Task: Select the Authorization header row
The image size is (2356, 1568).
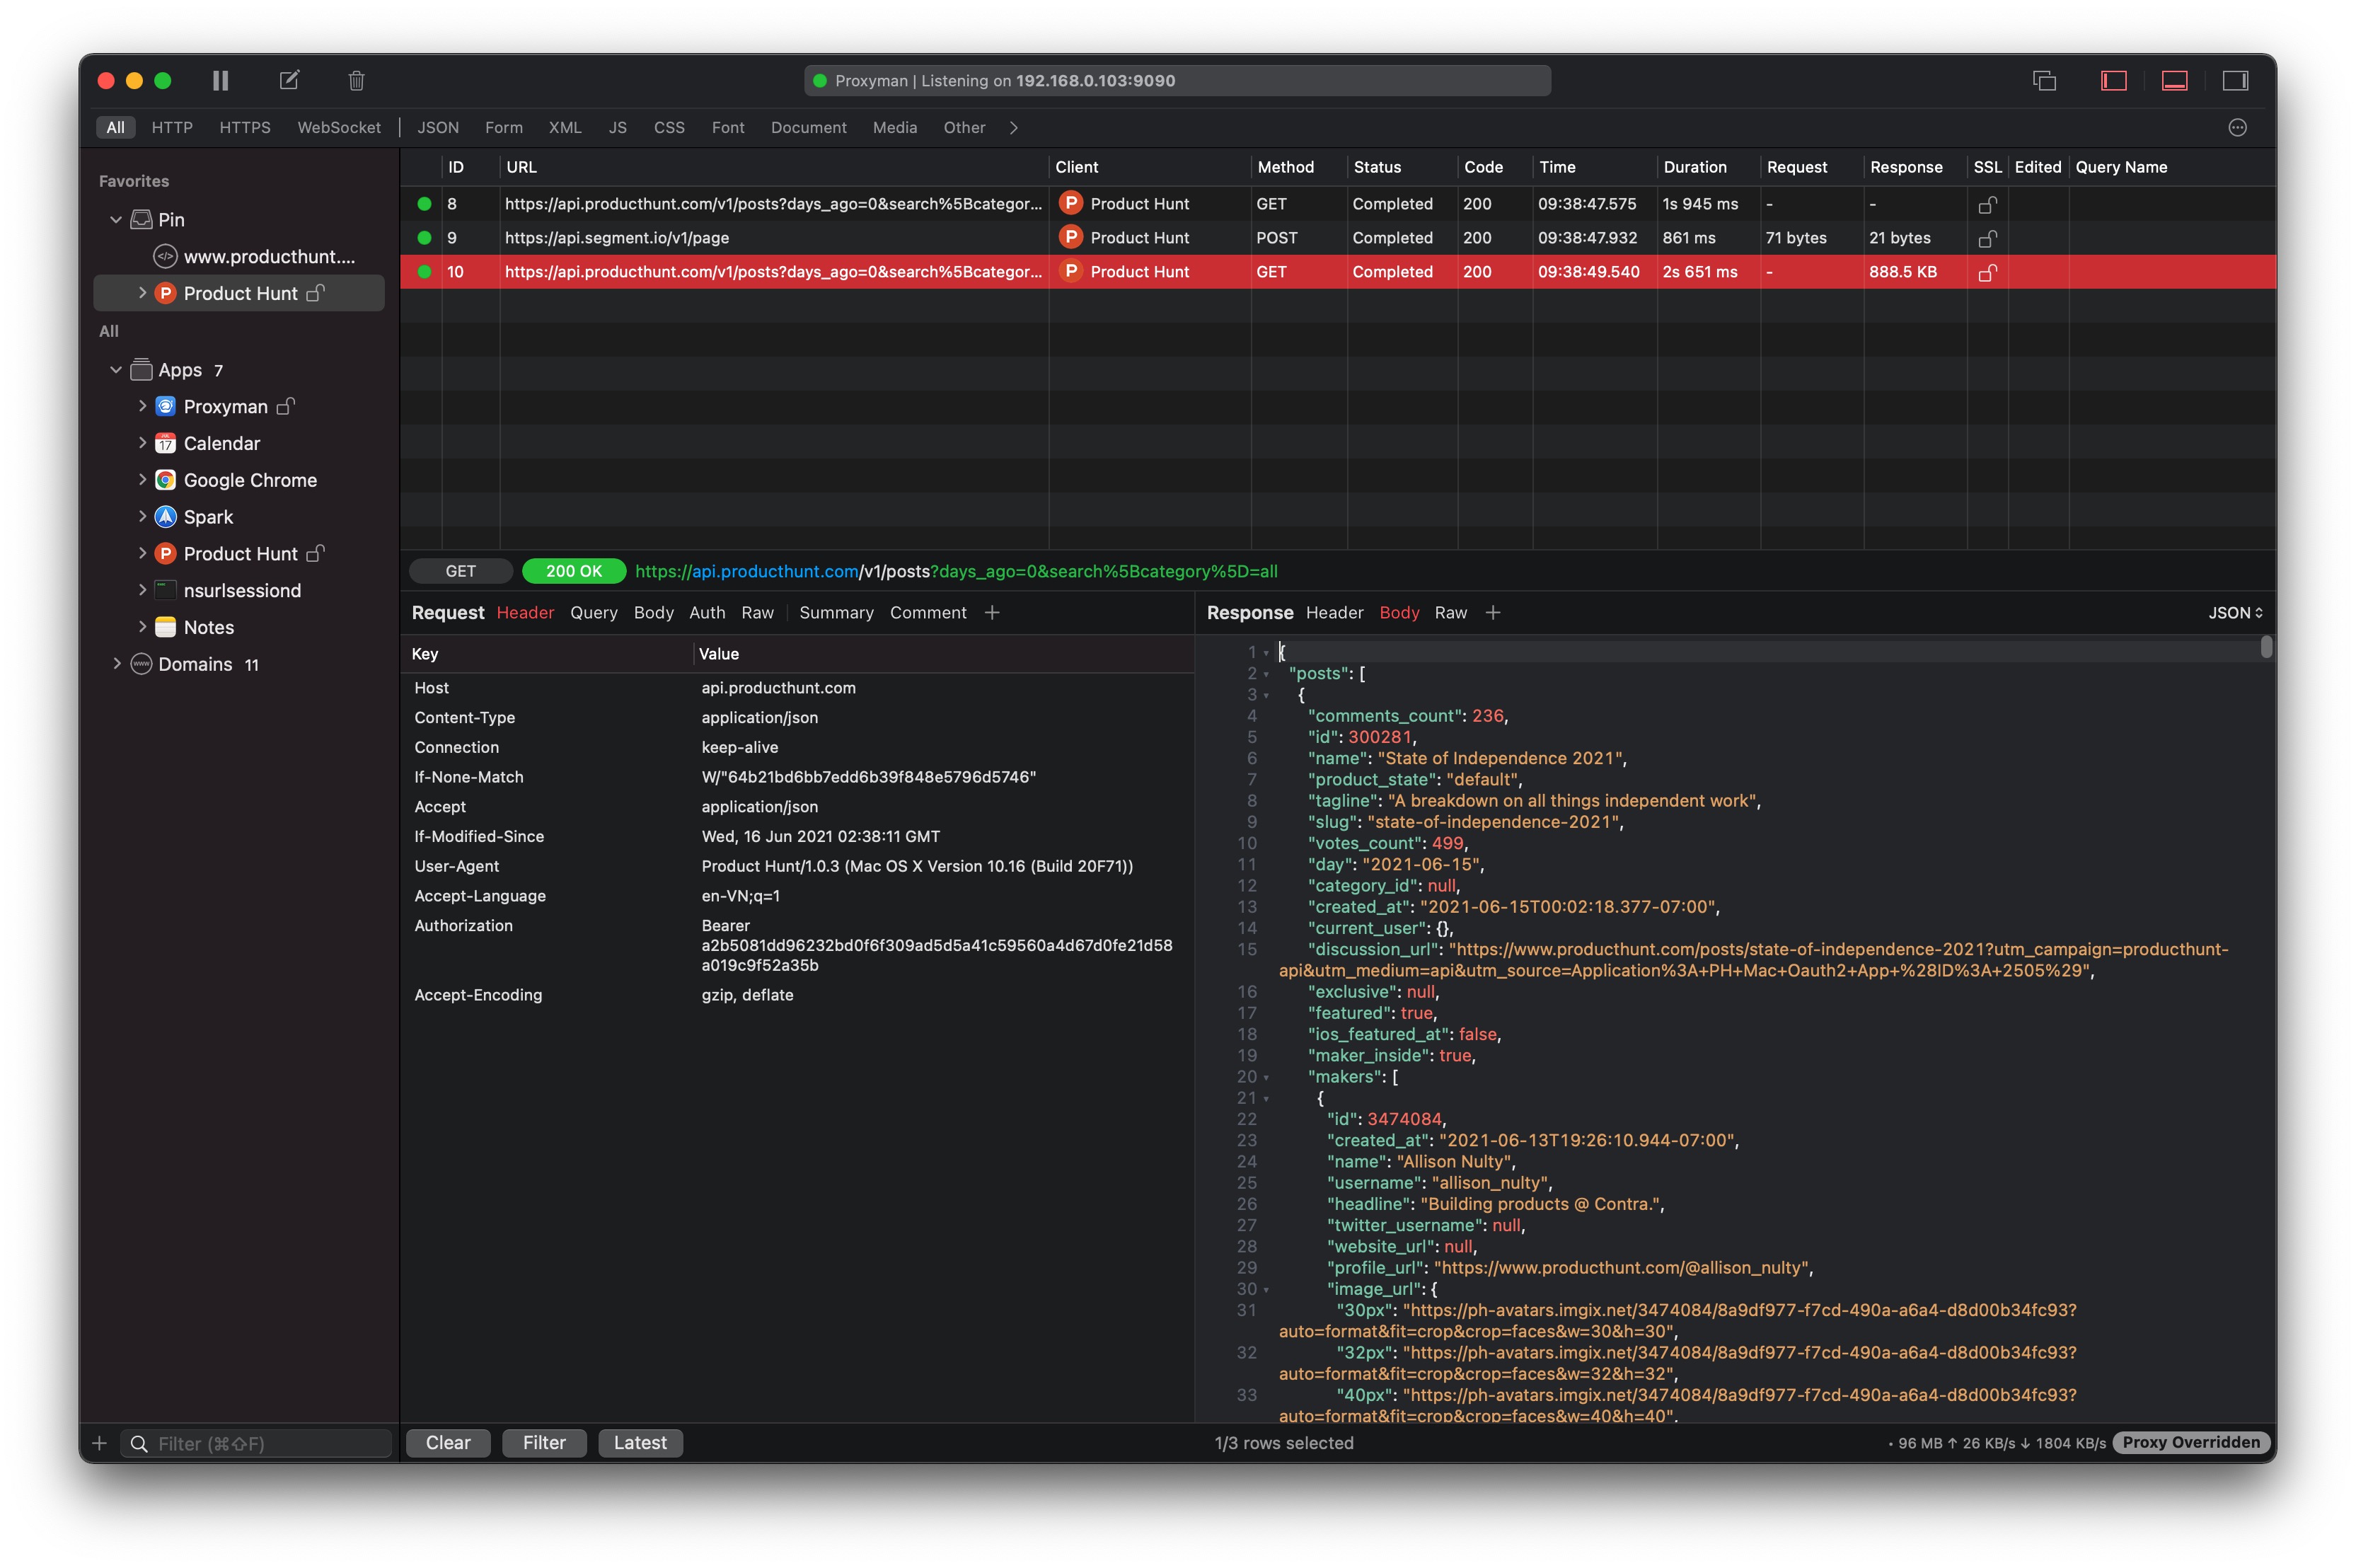Action: coord(797,945)
